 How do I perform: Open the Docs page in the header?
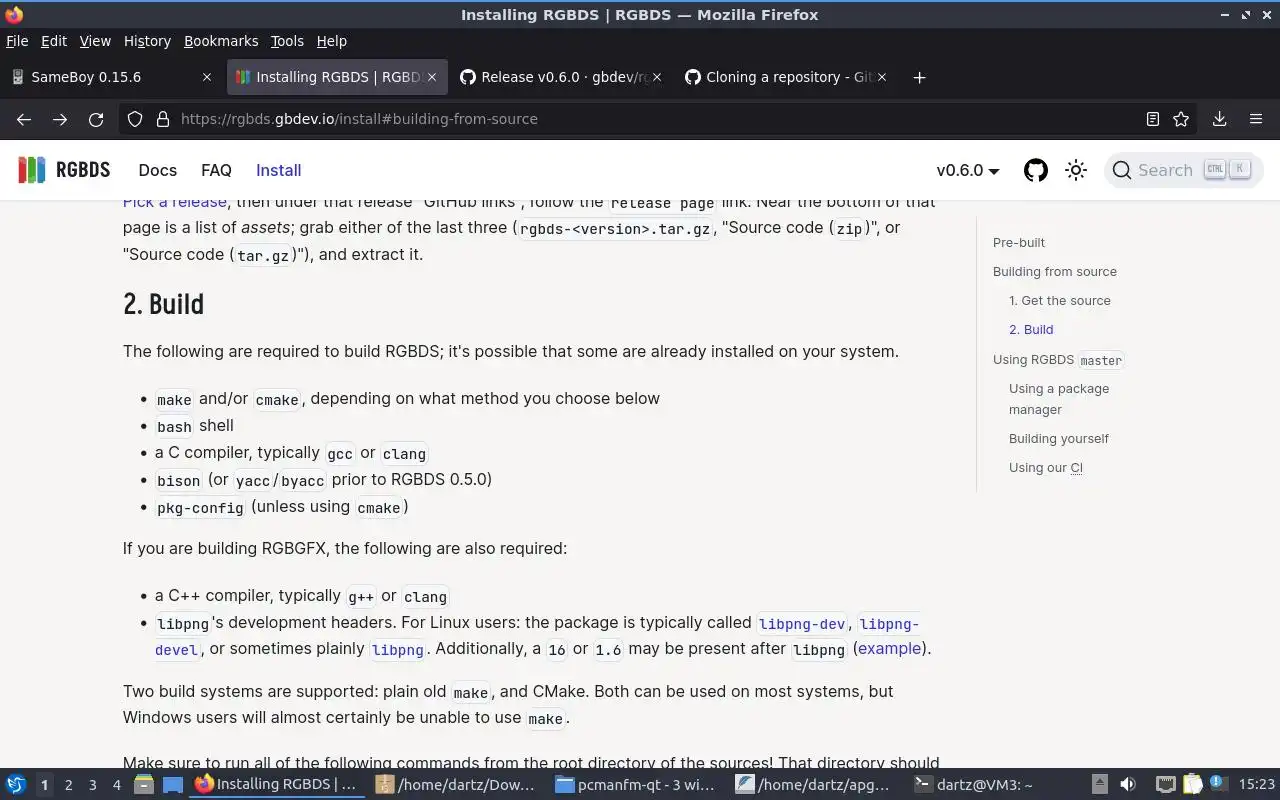tap(157, 170)
